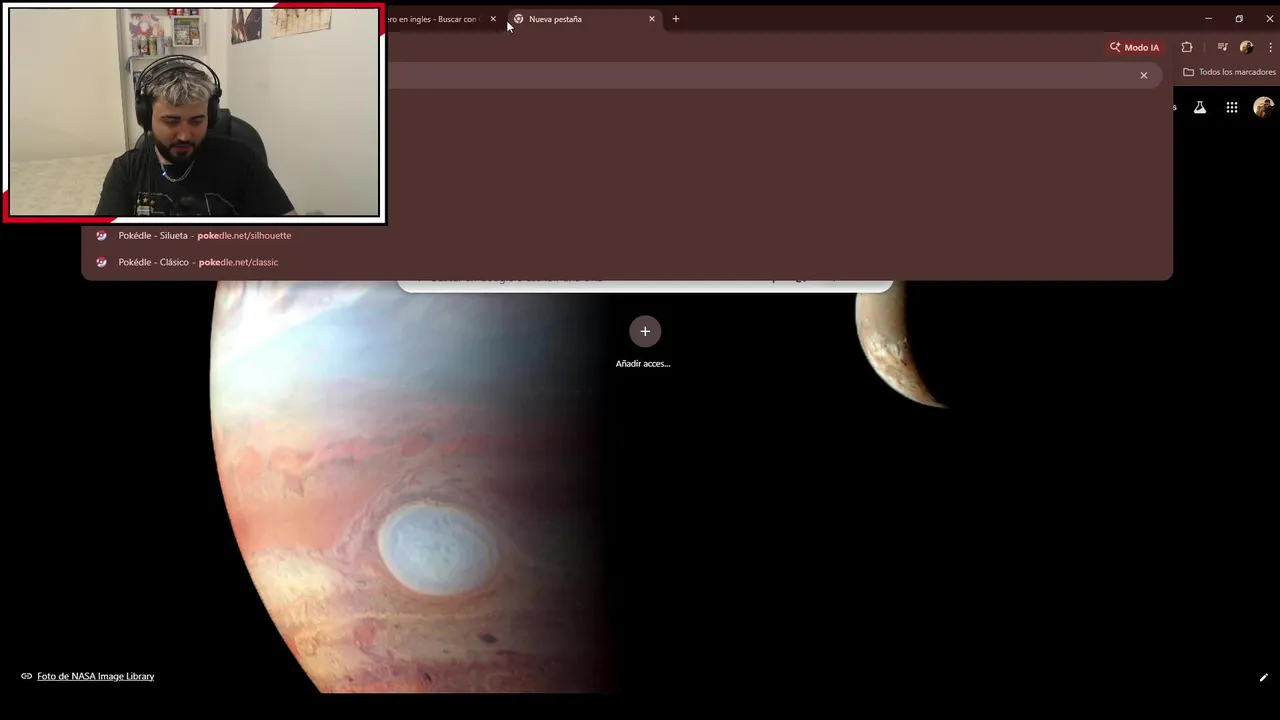The width and height of the screenshot is (1280, 720).
Task: Click the Pokédle favicon beside Clásico
Action: click(101, 262)
